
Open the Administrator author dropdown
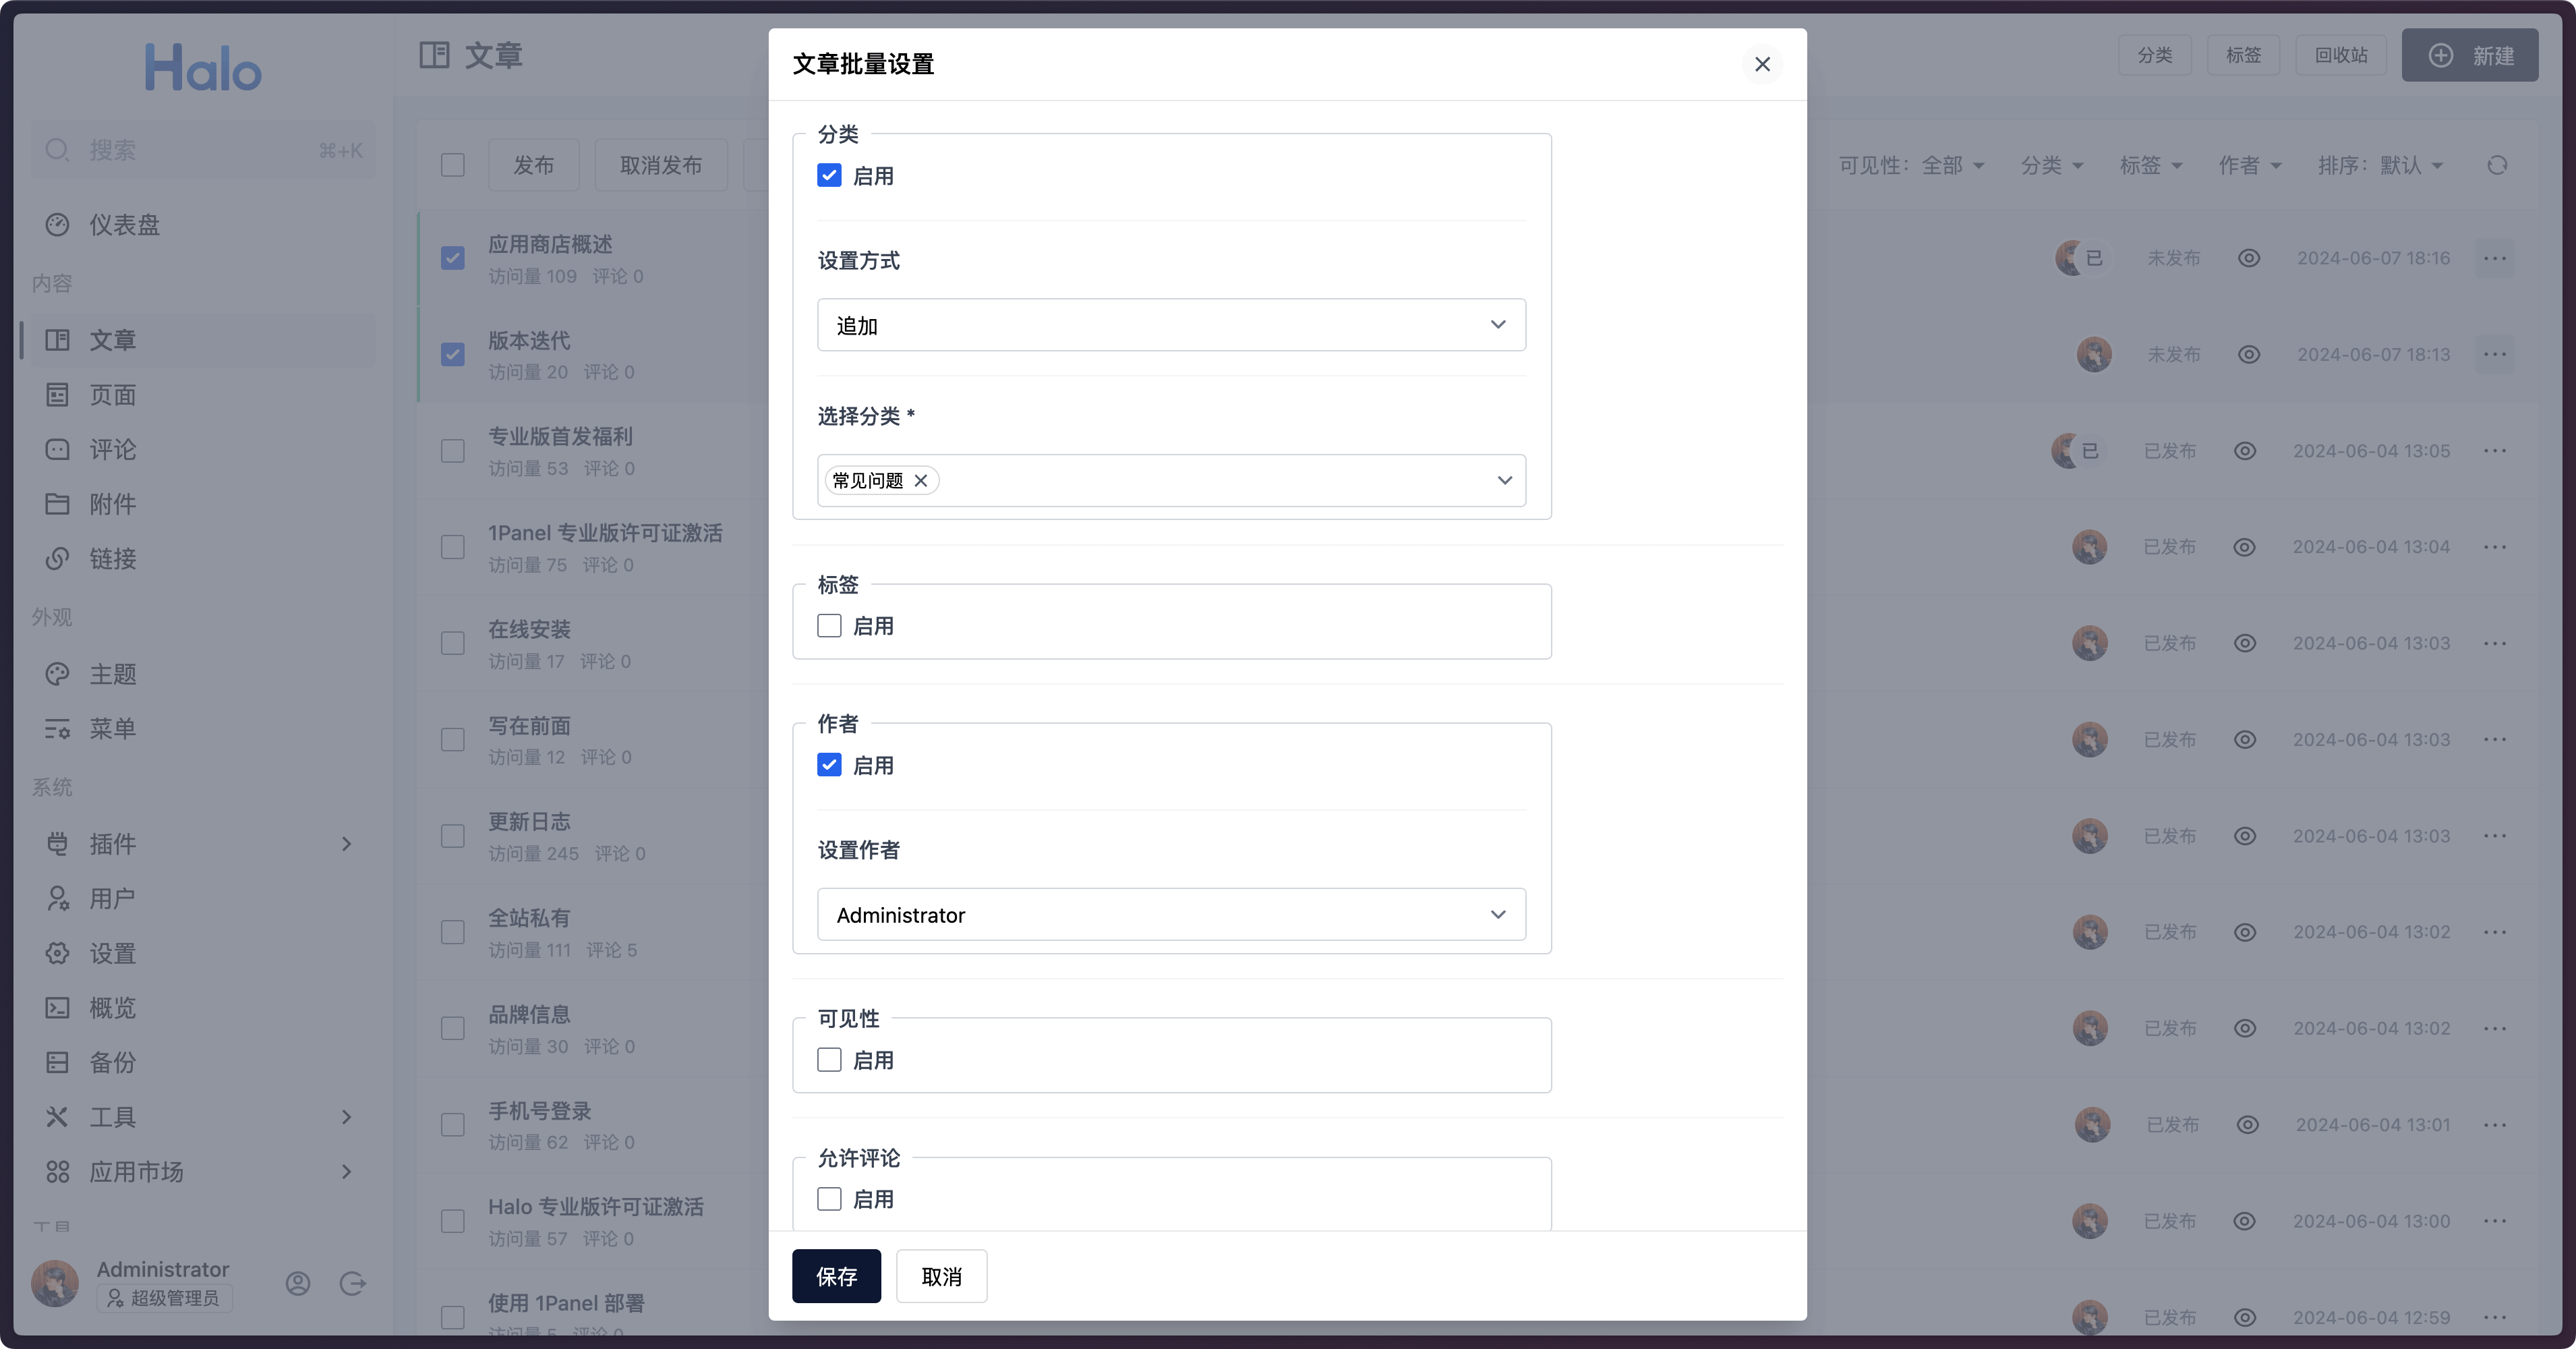point(1171,915)
